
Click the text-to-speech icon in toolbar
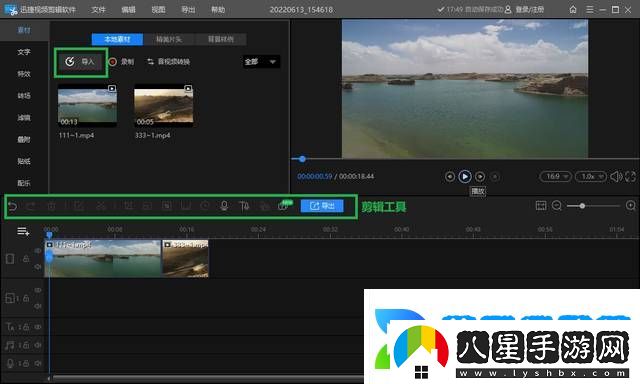point(244,206)
